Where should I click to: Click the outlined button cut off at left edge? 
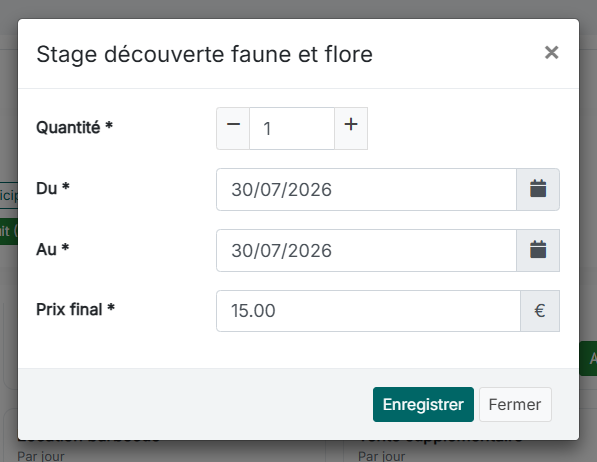(9, 195)
